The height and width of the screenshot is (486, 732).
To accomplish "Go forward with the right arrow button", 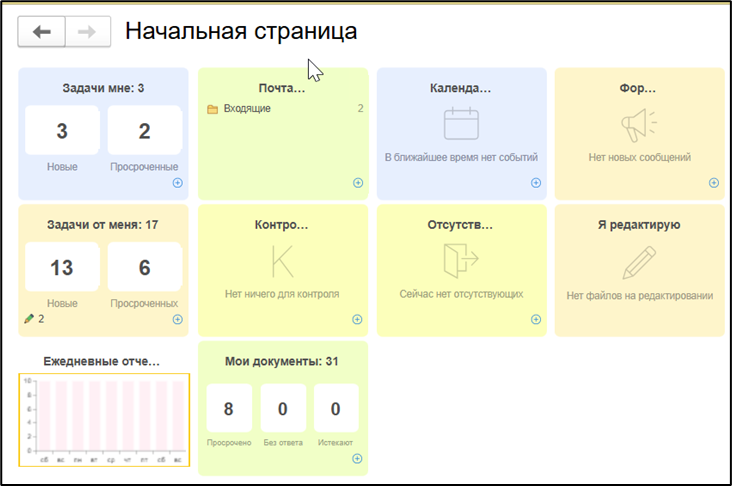I will click(88, 32).
